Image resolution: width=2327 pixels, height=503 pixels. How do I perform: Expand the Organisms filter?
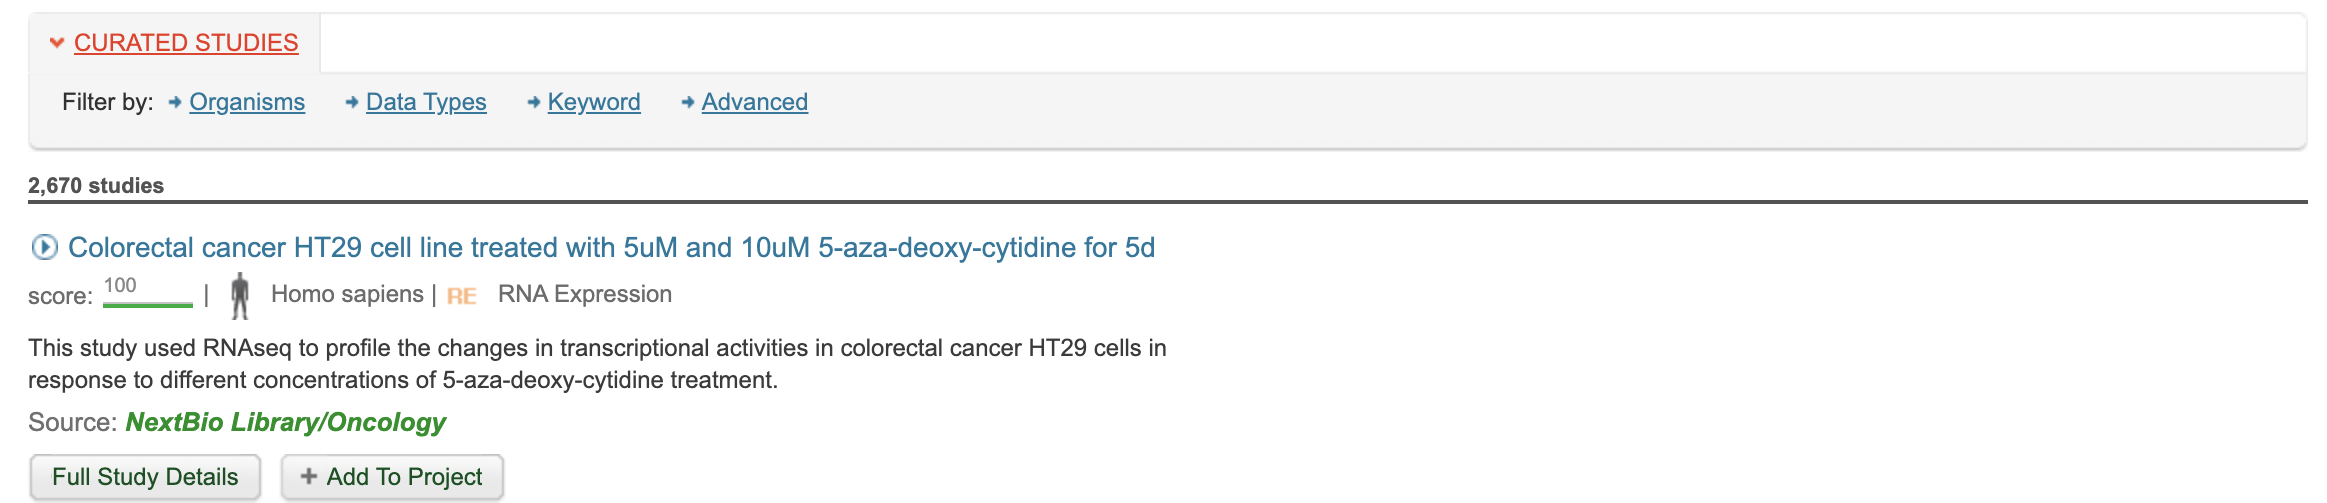(247, 102)
